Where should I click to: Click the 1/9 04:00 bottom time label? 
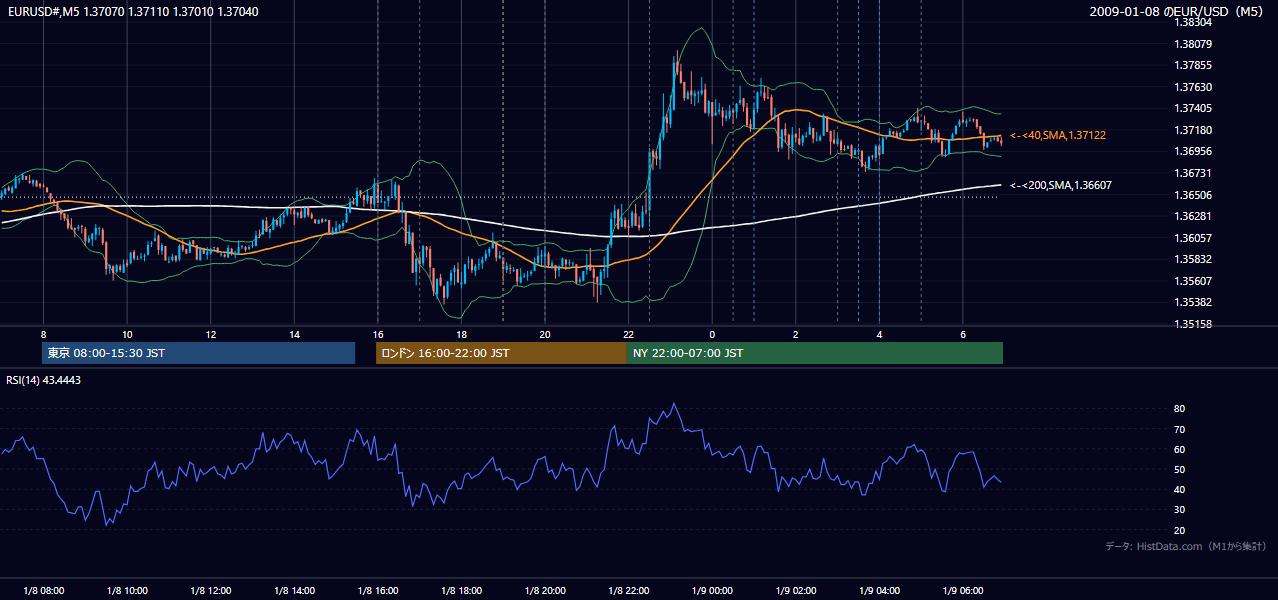879,591
